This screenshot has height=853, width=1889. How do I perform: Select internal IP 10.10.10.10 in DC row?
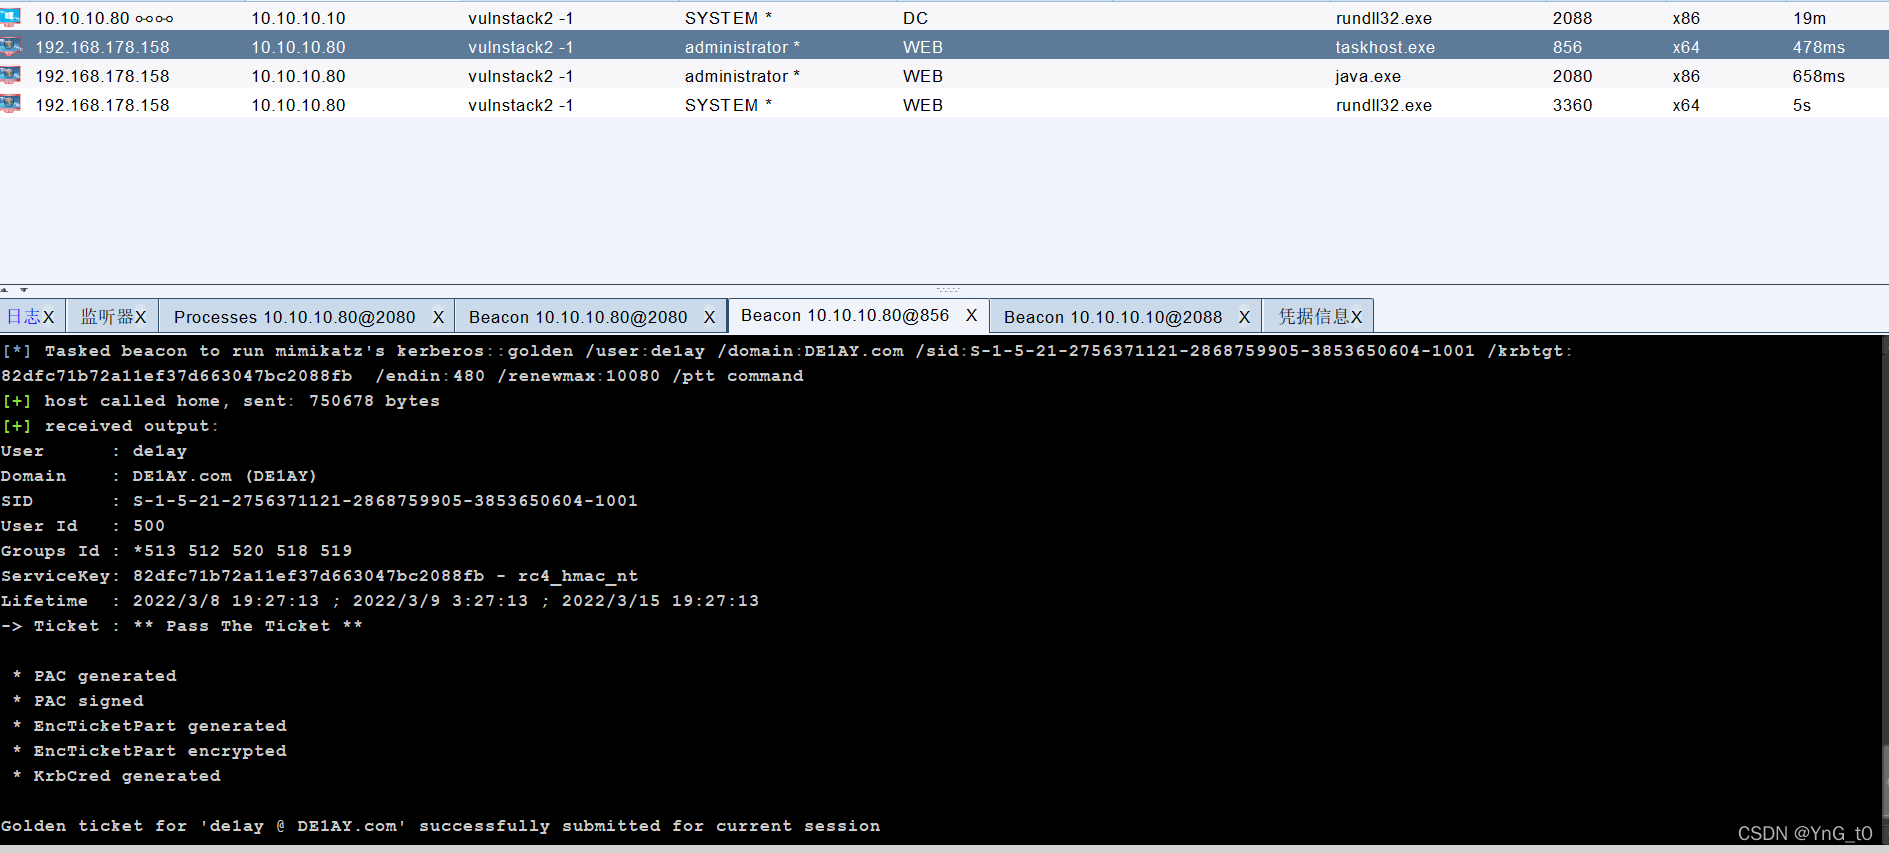pyautogui.click(x=298, y=18)
